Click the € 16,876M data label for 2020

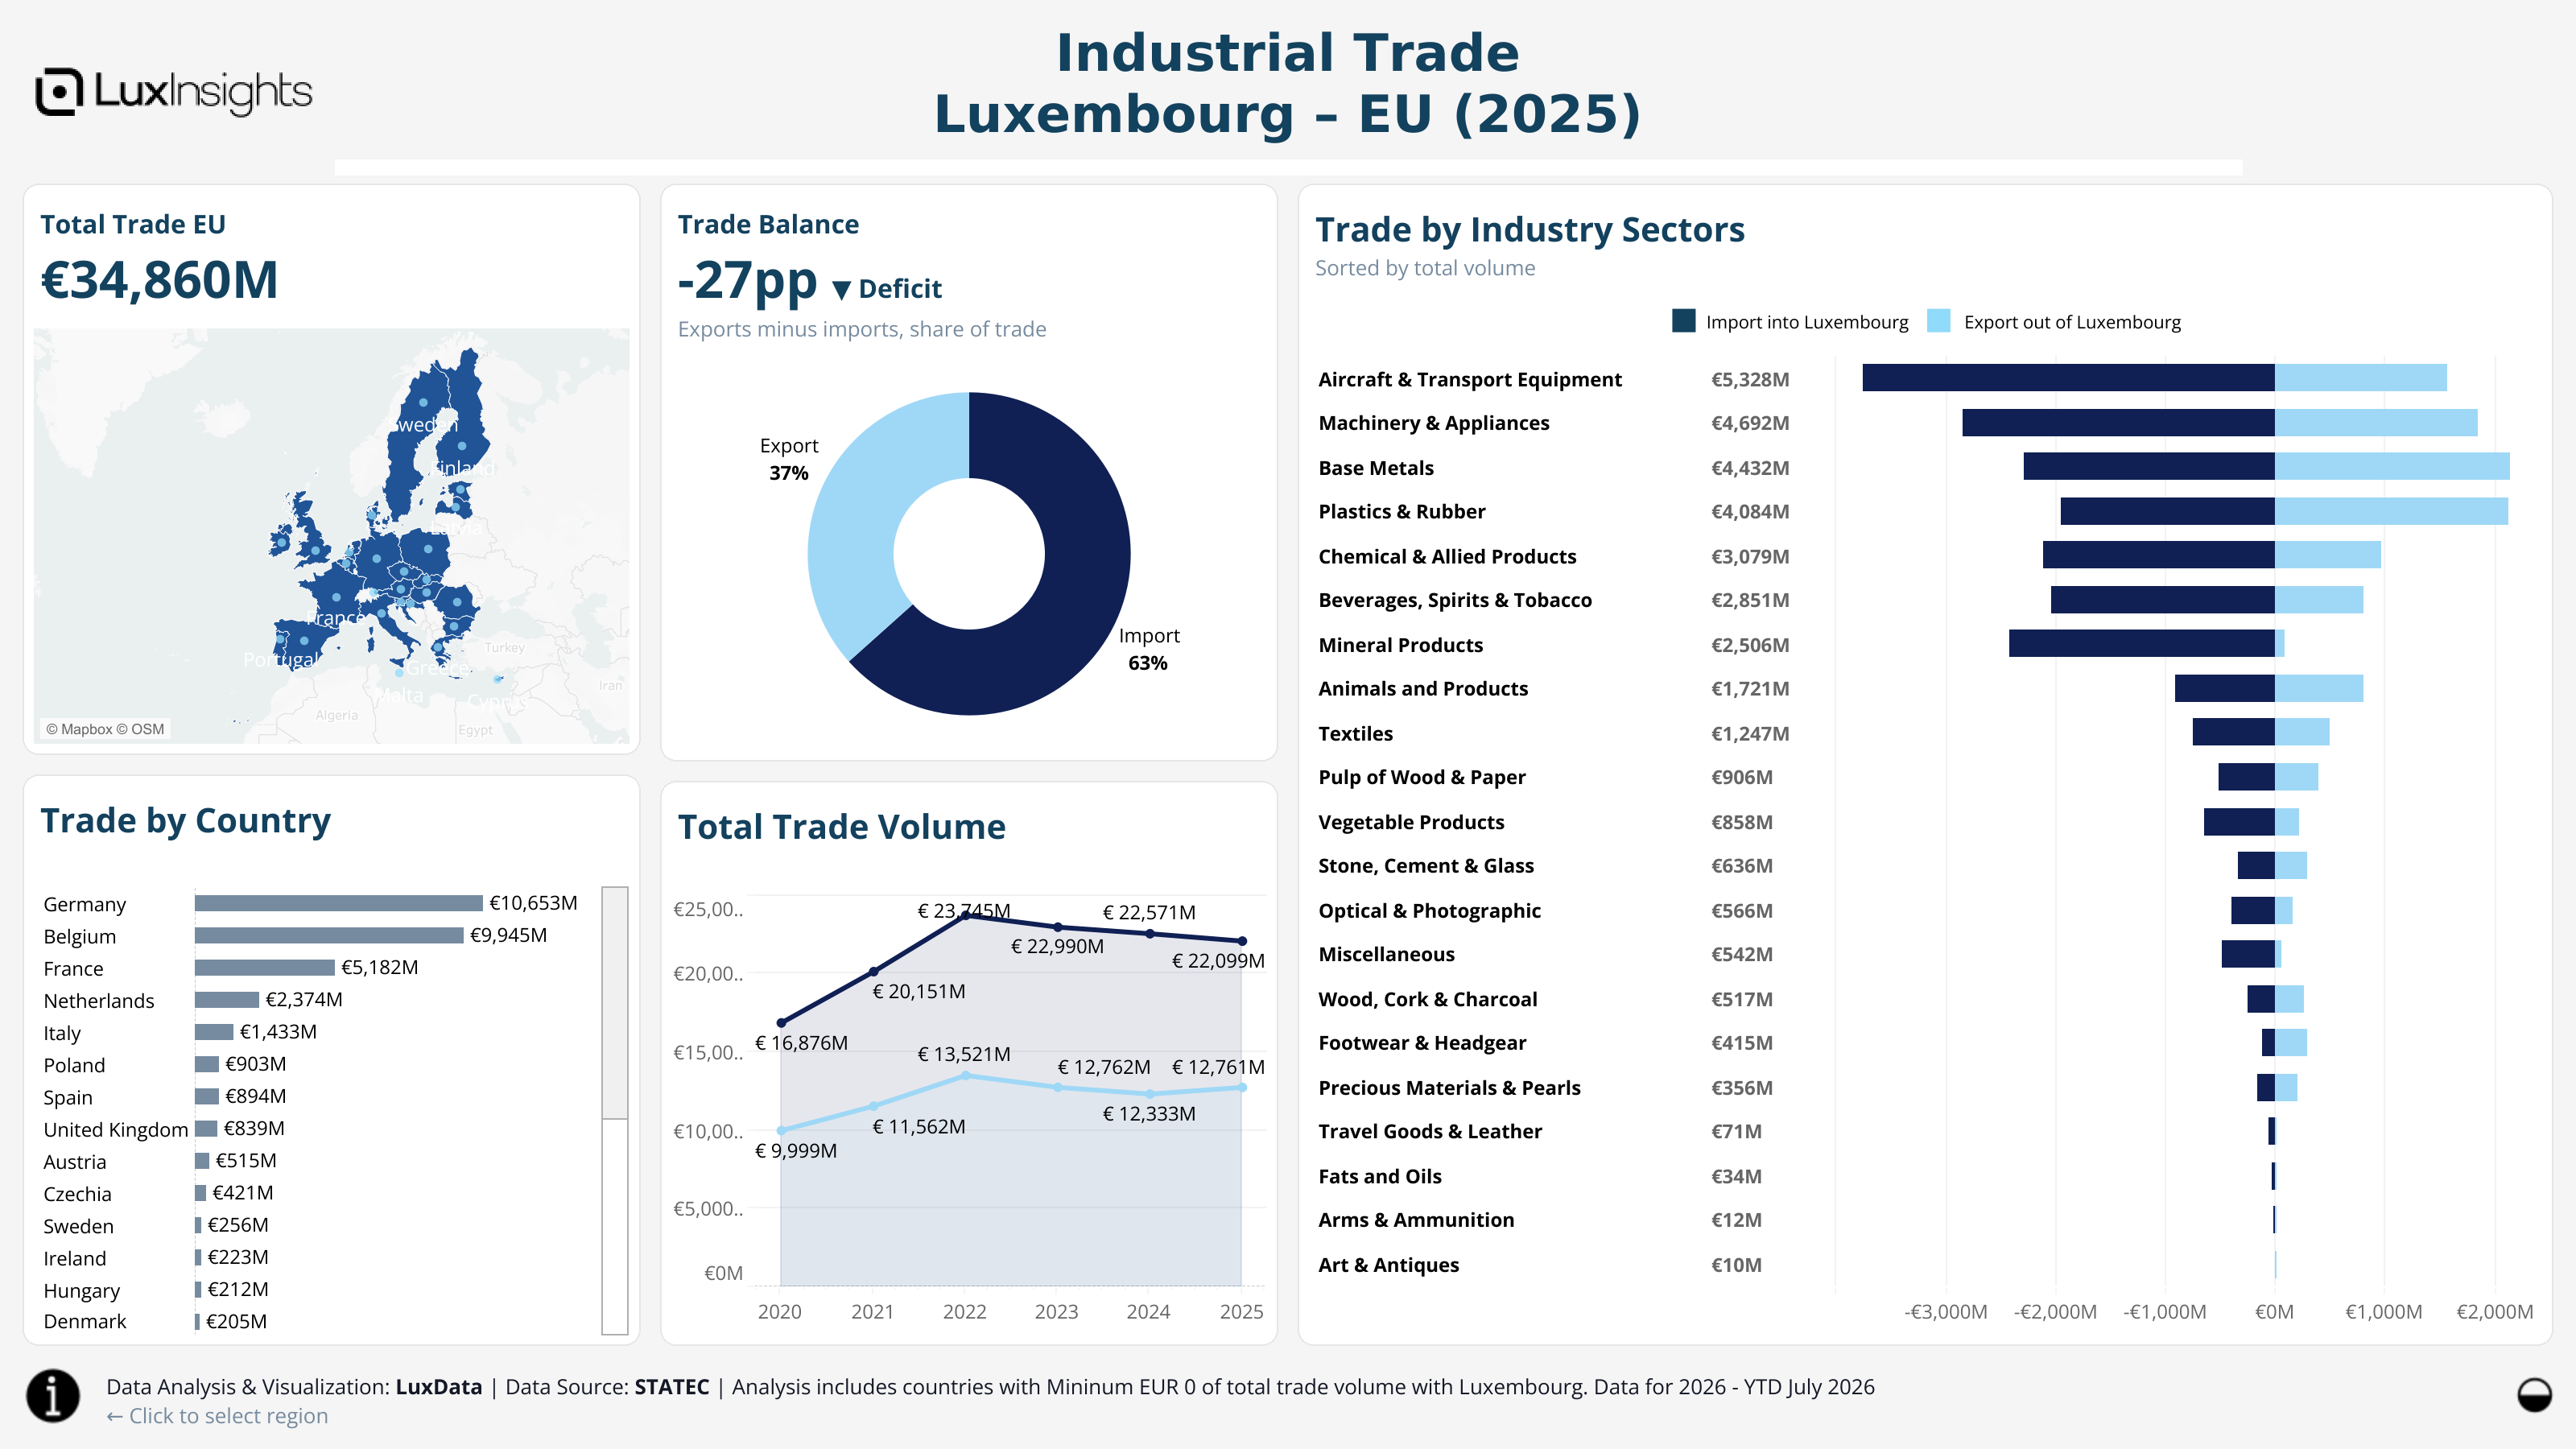(801, 1043)
